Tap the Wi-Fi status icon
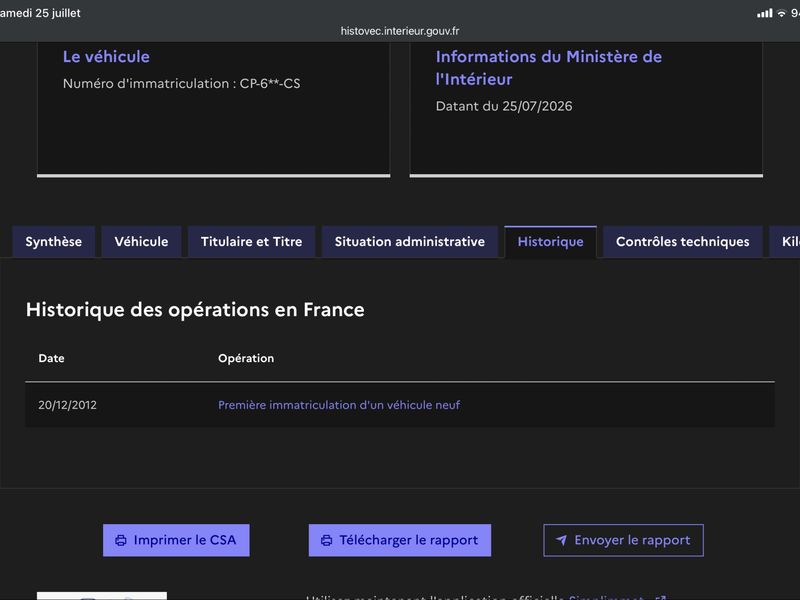This screenshot has width=800, height=600. pos(782,13)
